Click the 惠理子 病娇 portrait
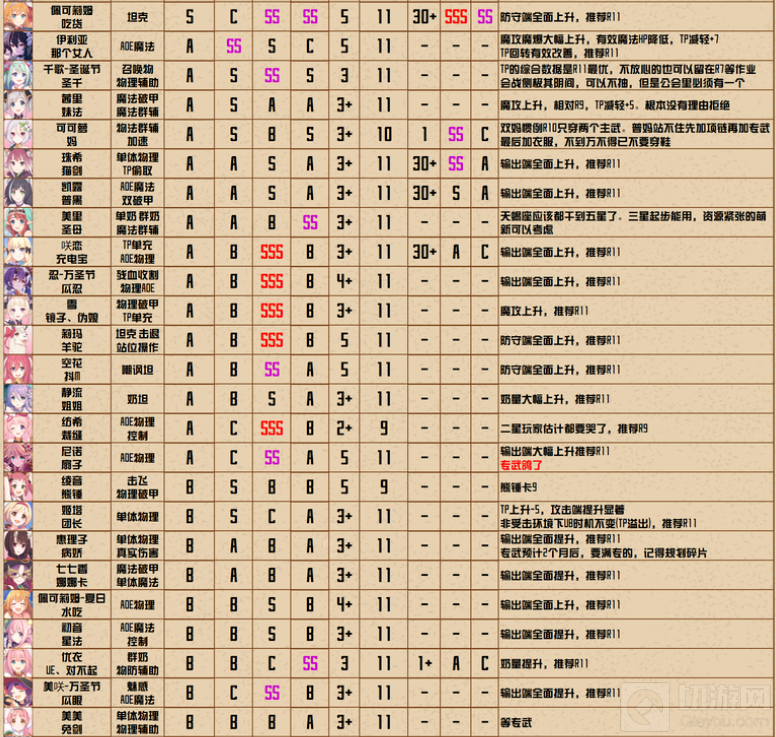This screenshot has height=737, width=776. coord(18,546)
